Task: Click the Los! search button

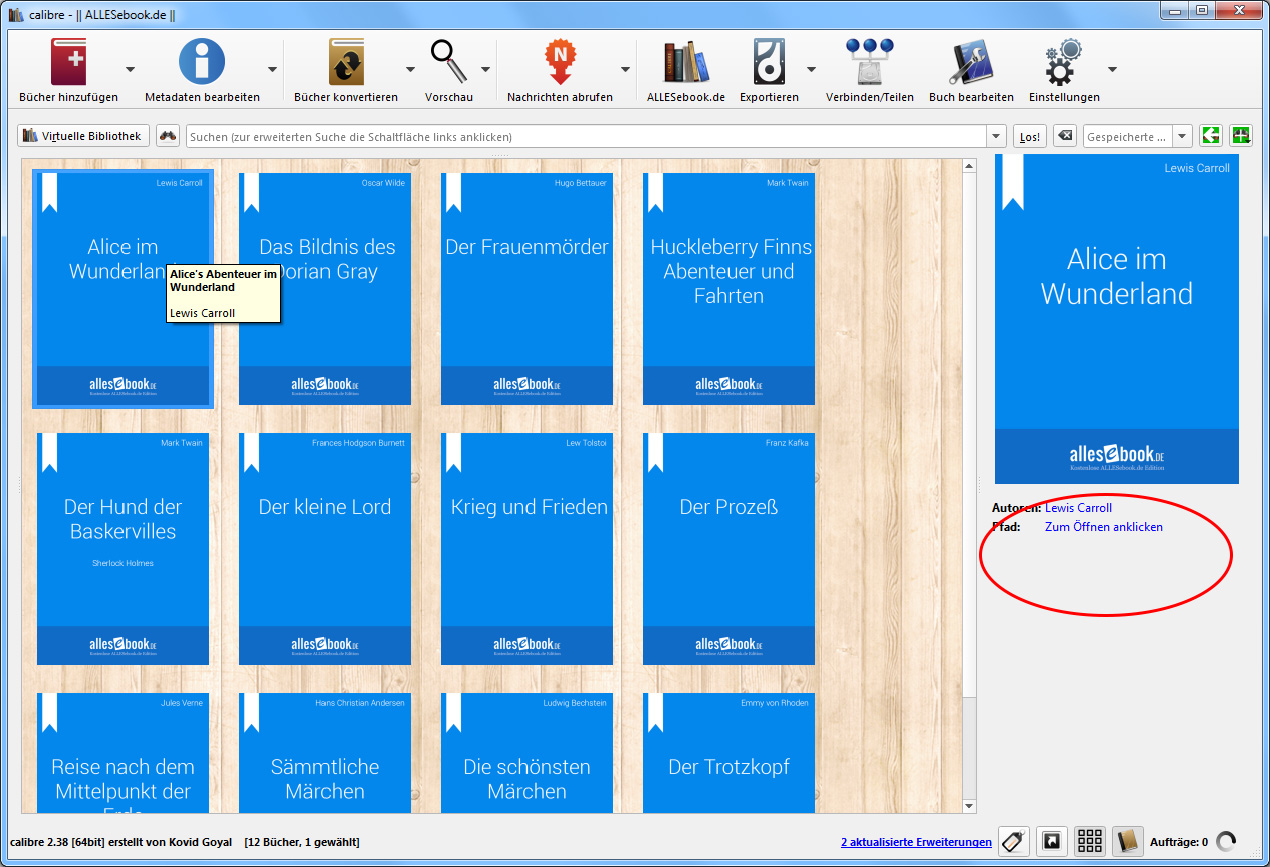Action: [x=1030, y=136]
